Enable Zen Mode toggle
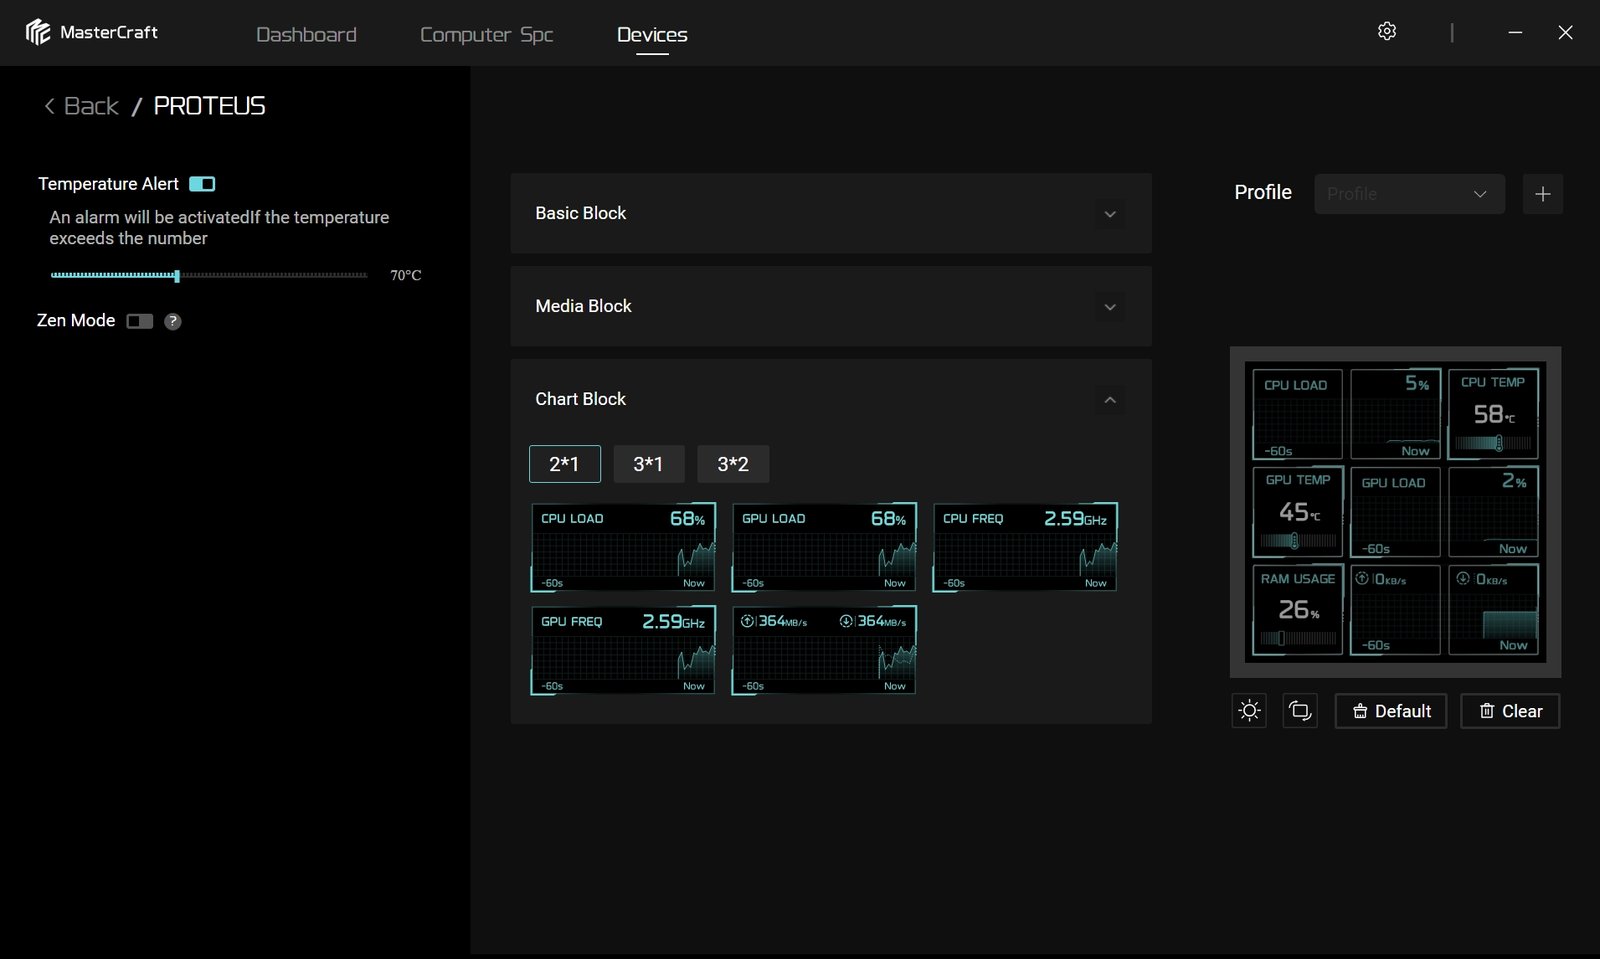 pos(140,321)
